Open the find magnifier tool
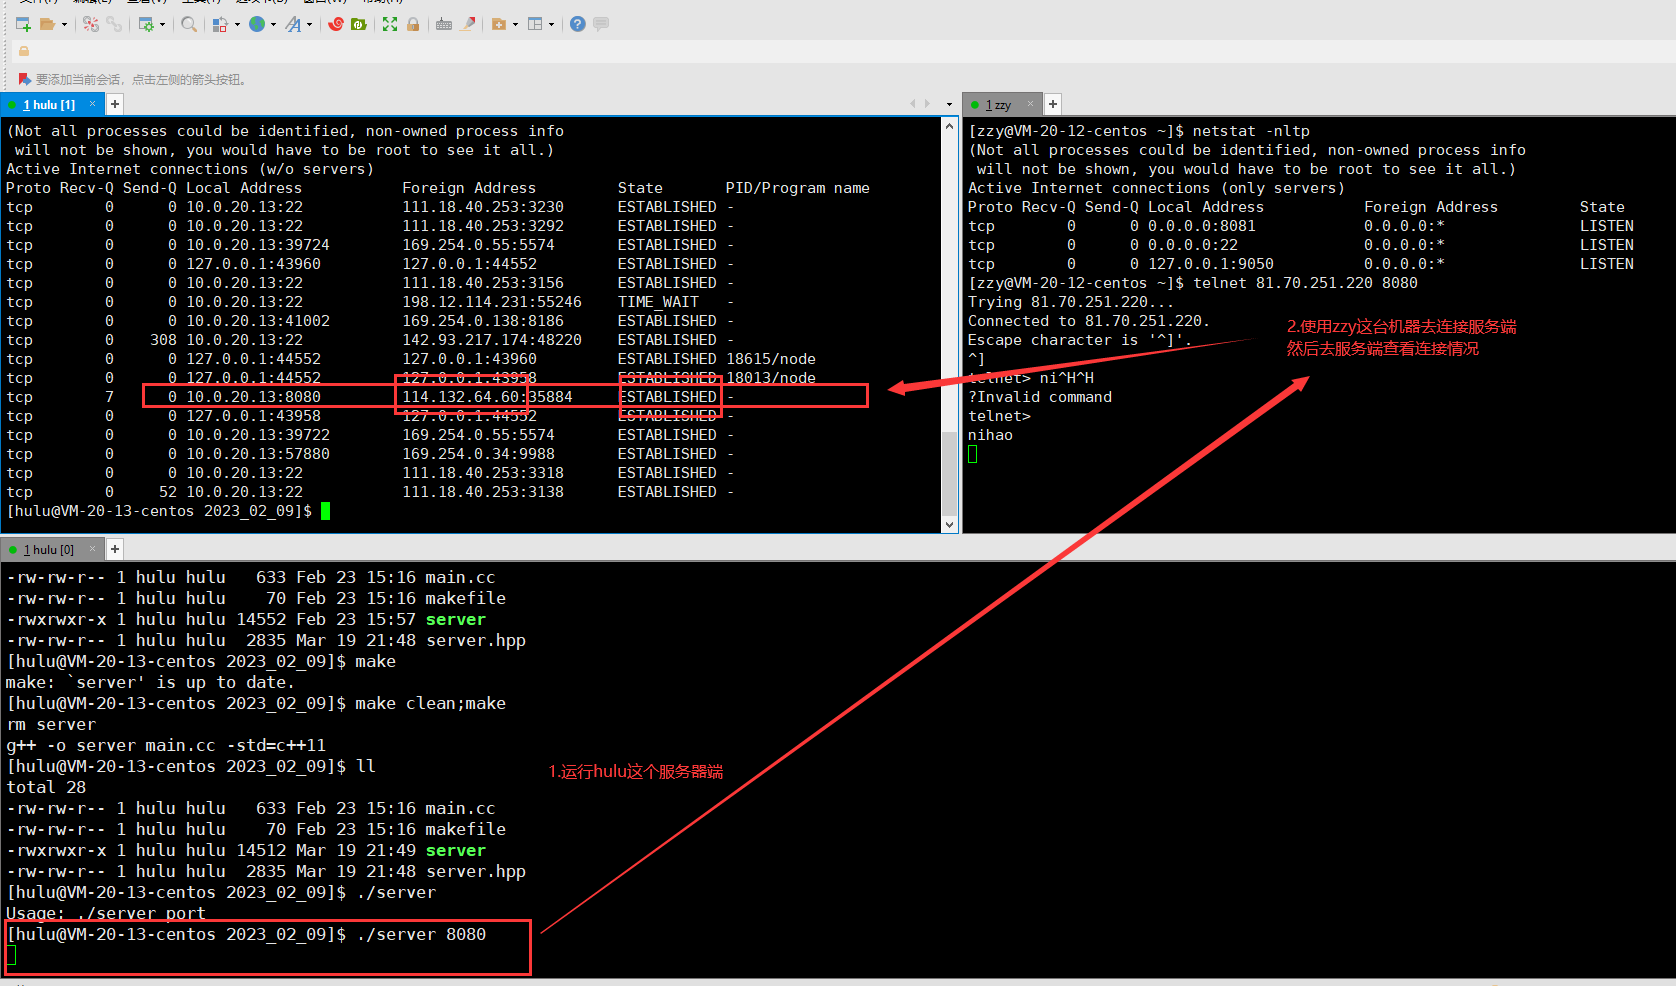This screenshot has width=1676, height=986. 189,24
